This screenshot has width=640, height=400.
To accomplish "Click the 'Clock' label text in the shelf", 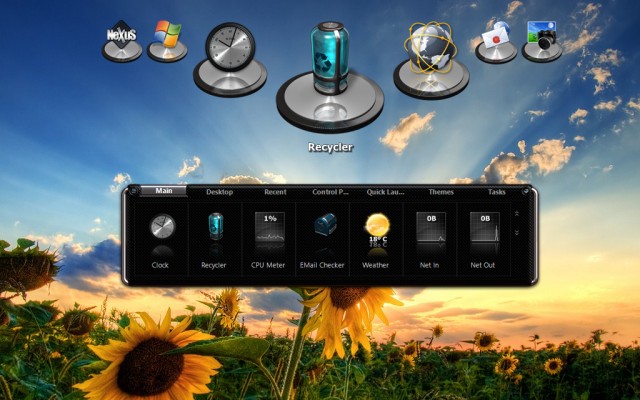I will tap(160, 265).
